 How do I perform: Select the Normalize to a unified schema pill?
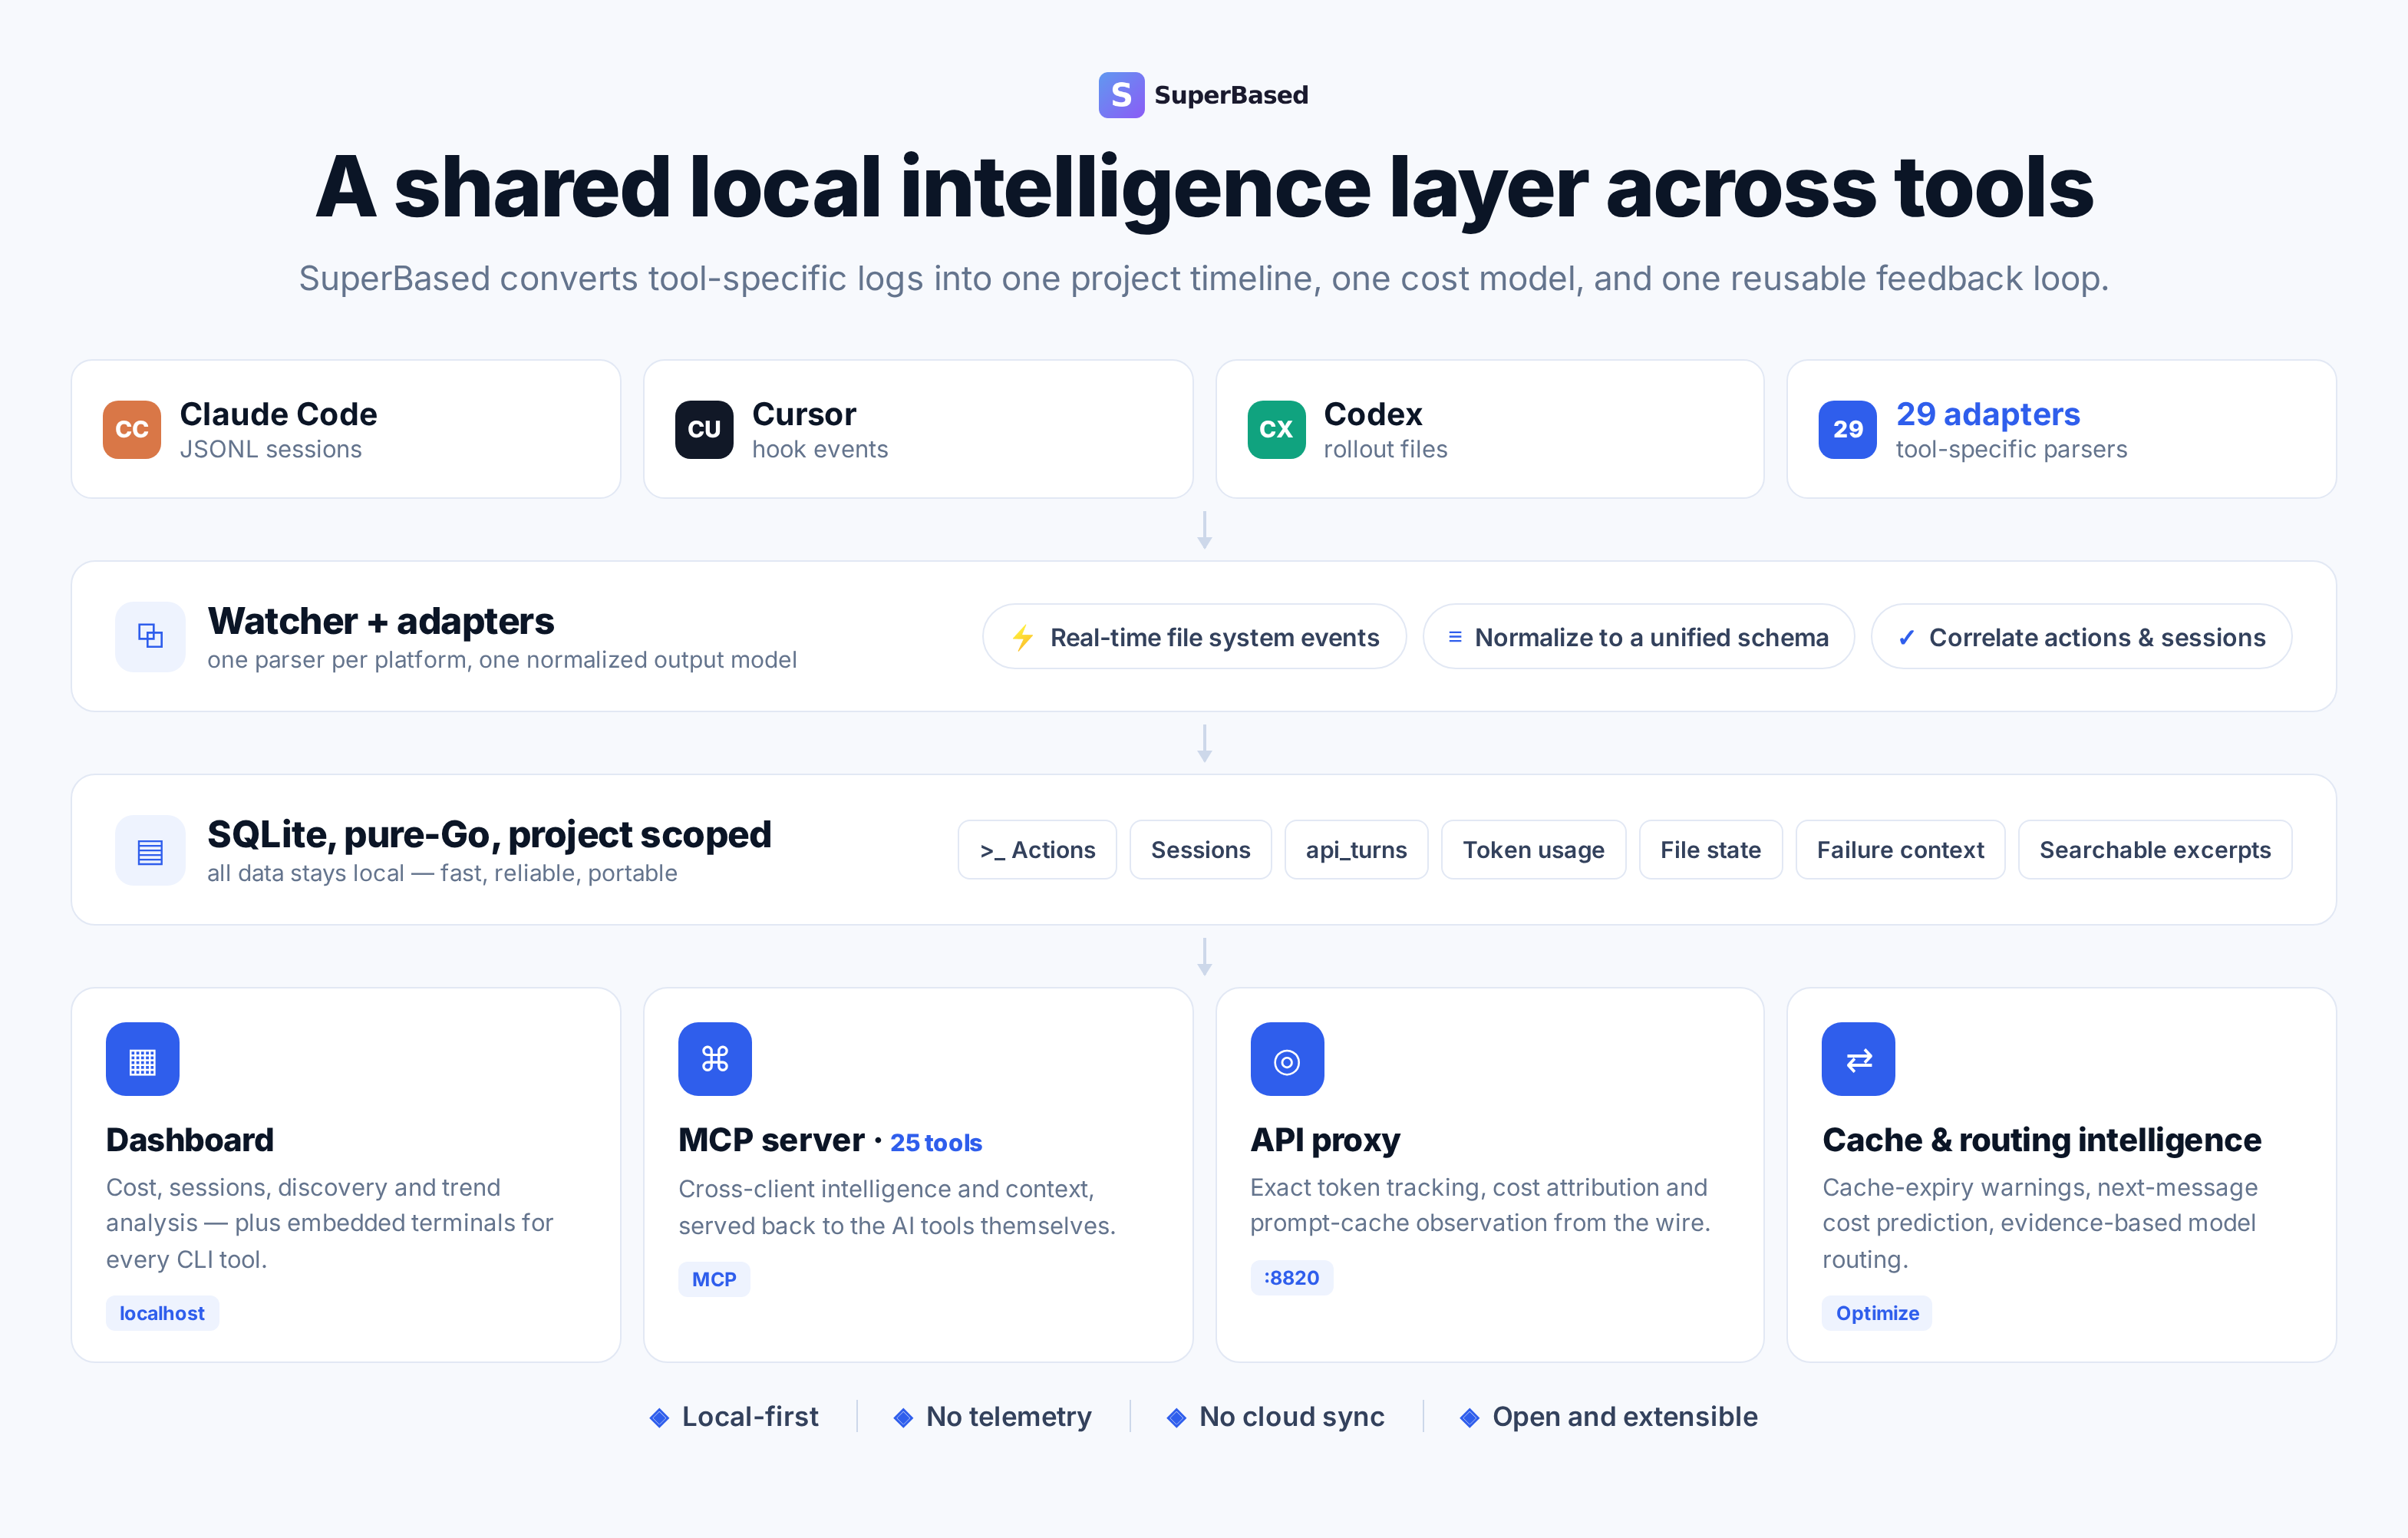(x=1638, y=637)
